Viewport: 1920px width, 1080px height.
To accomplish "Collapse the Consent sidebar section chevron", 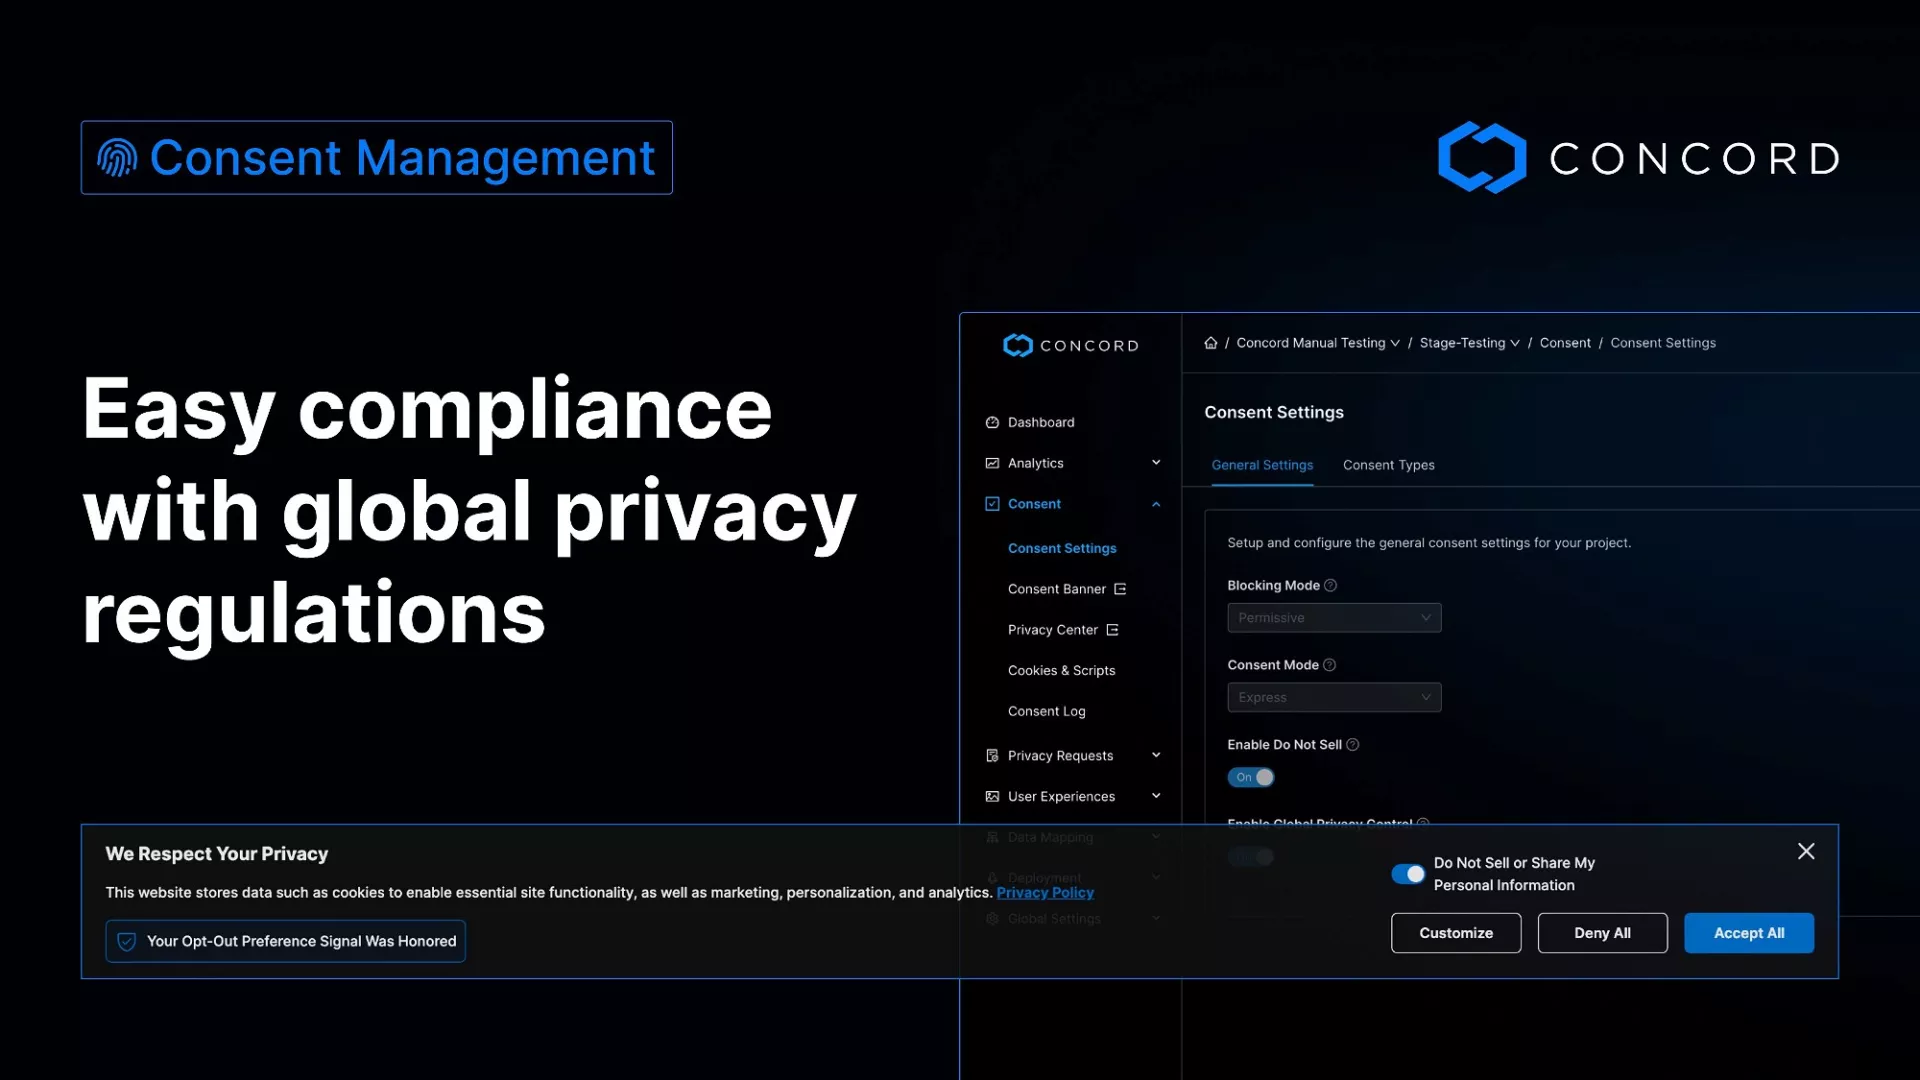I will click(1156, 504).
